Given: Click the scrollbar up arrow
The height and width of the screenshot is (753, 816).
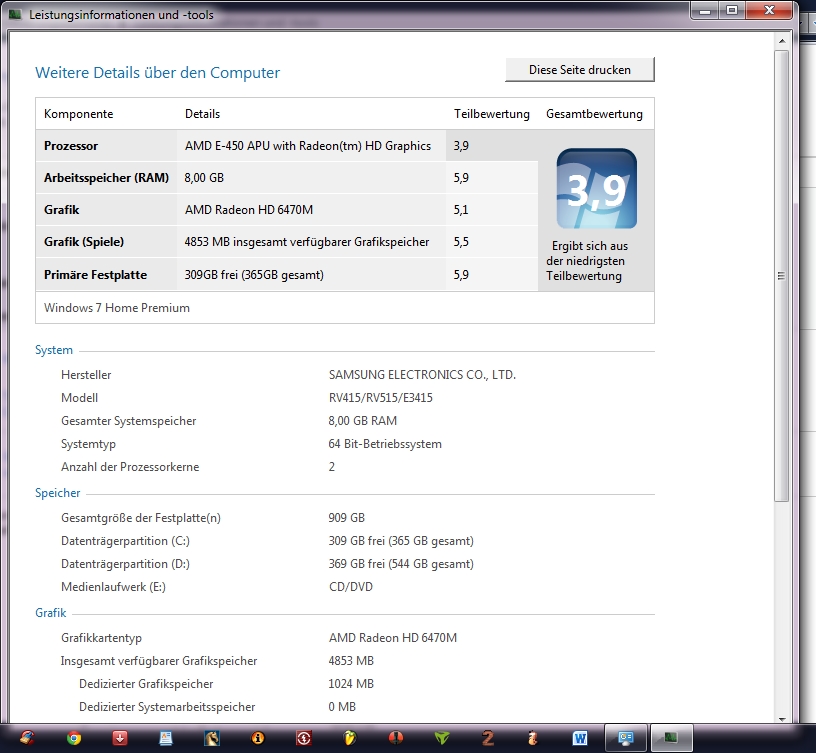Looking at the screenshot, I should click(x=782, y=41).
